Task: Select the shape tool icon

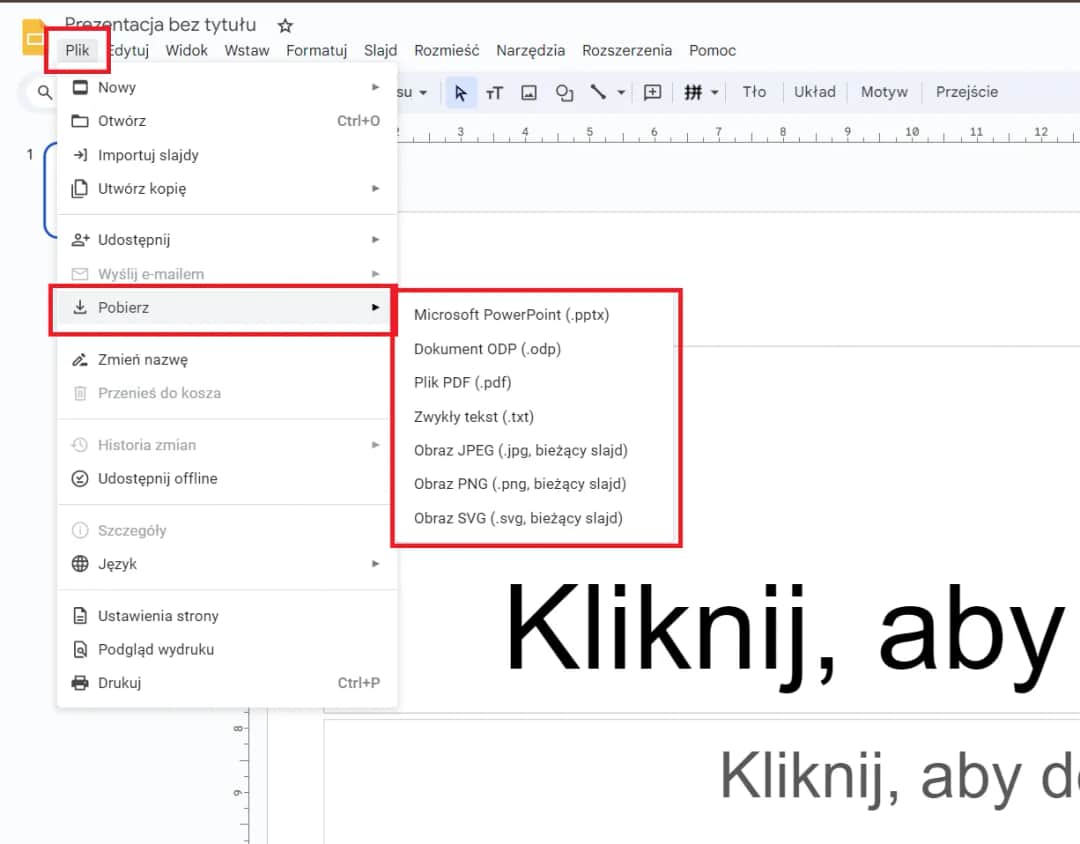Action: coord(562,92)
